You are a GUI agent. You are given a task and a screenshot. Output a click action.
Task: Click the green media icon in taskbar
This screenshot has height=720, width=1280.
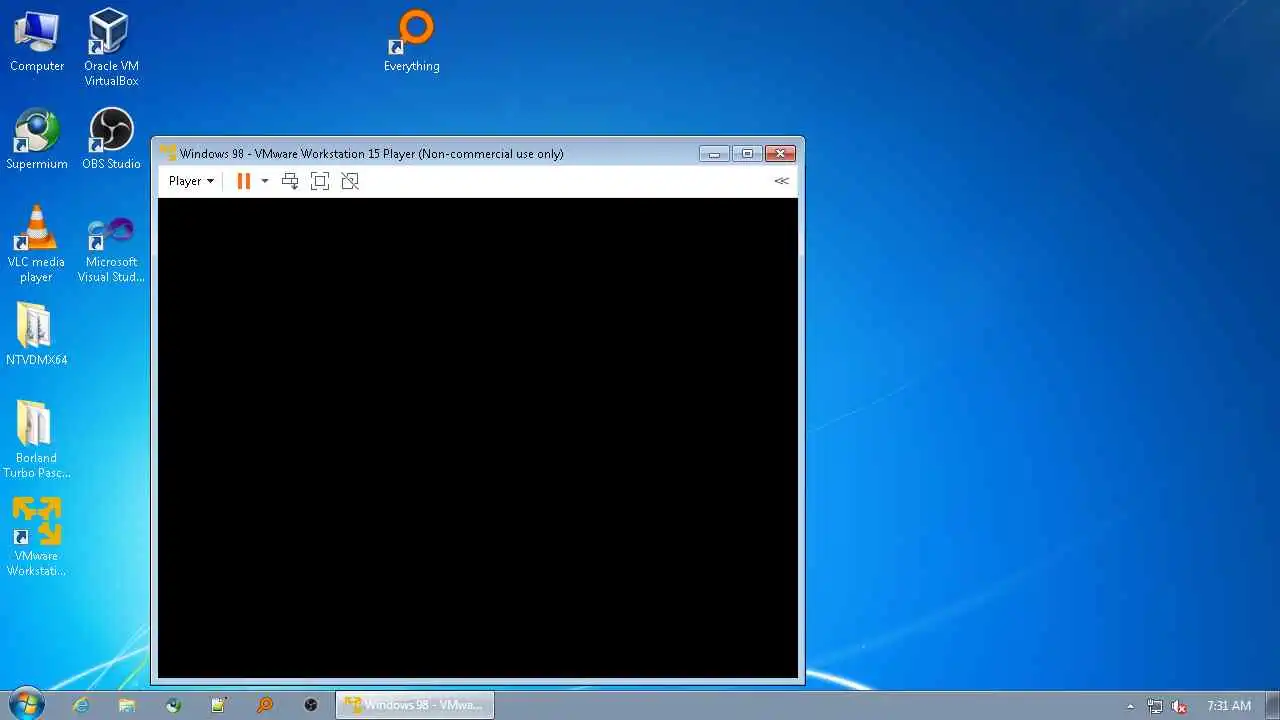[173, 705]
